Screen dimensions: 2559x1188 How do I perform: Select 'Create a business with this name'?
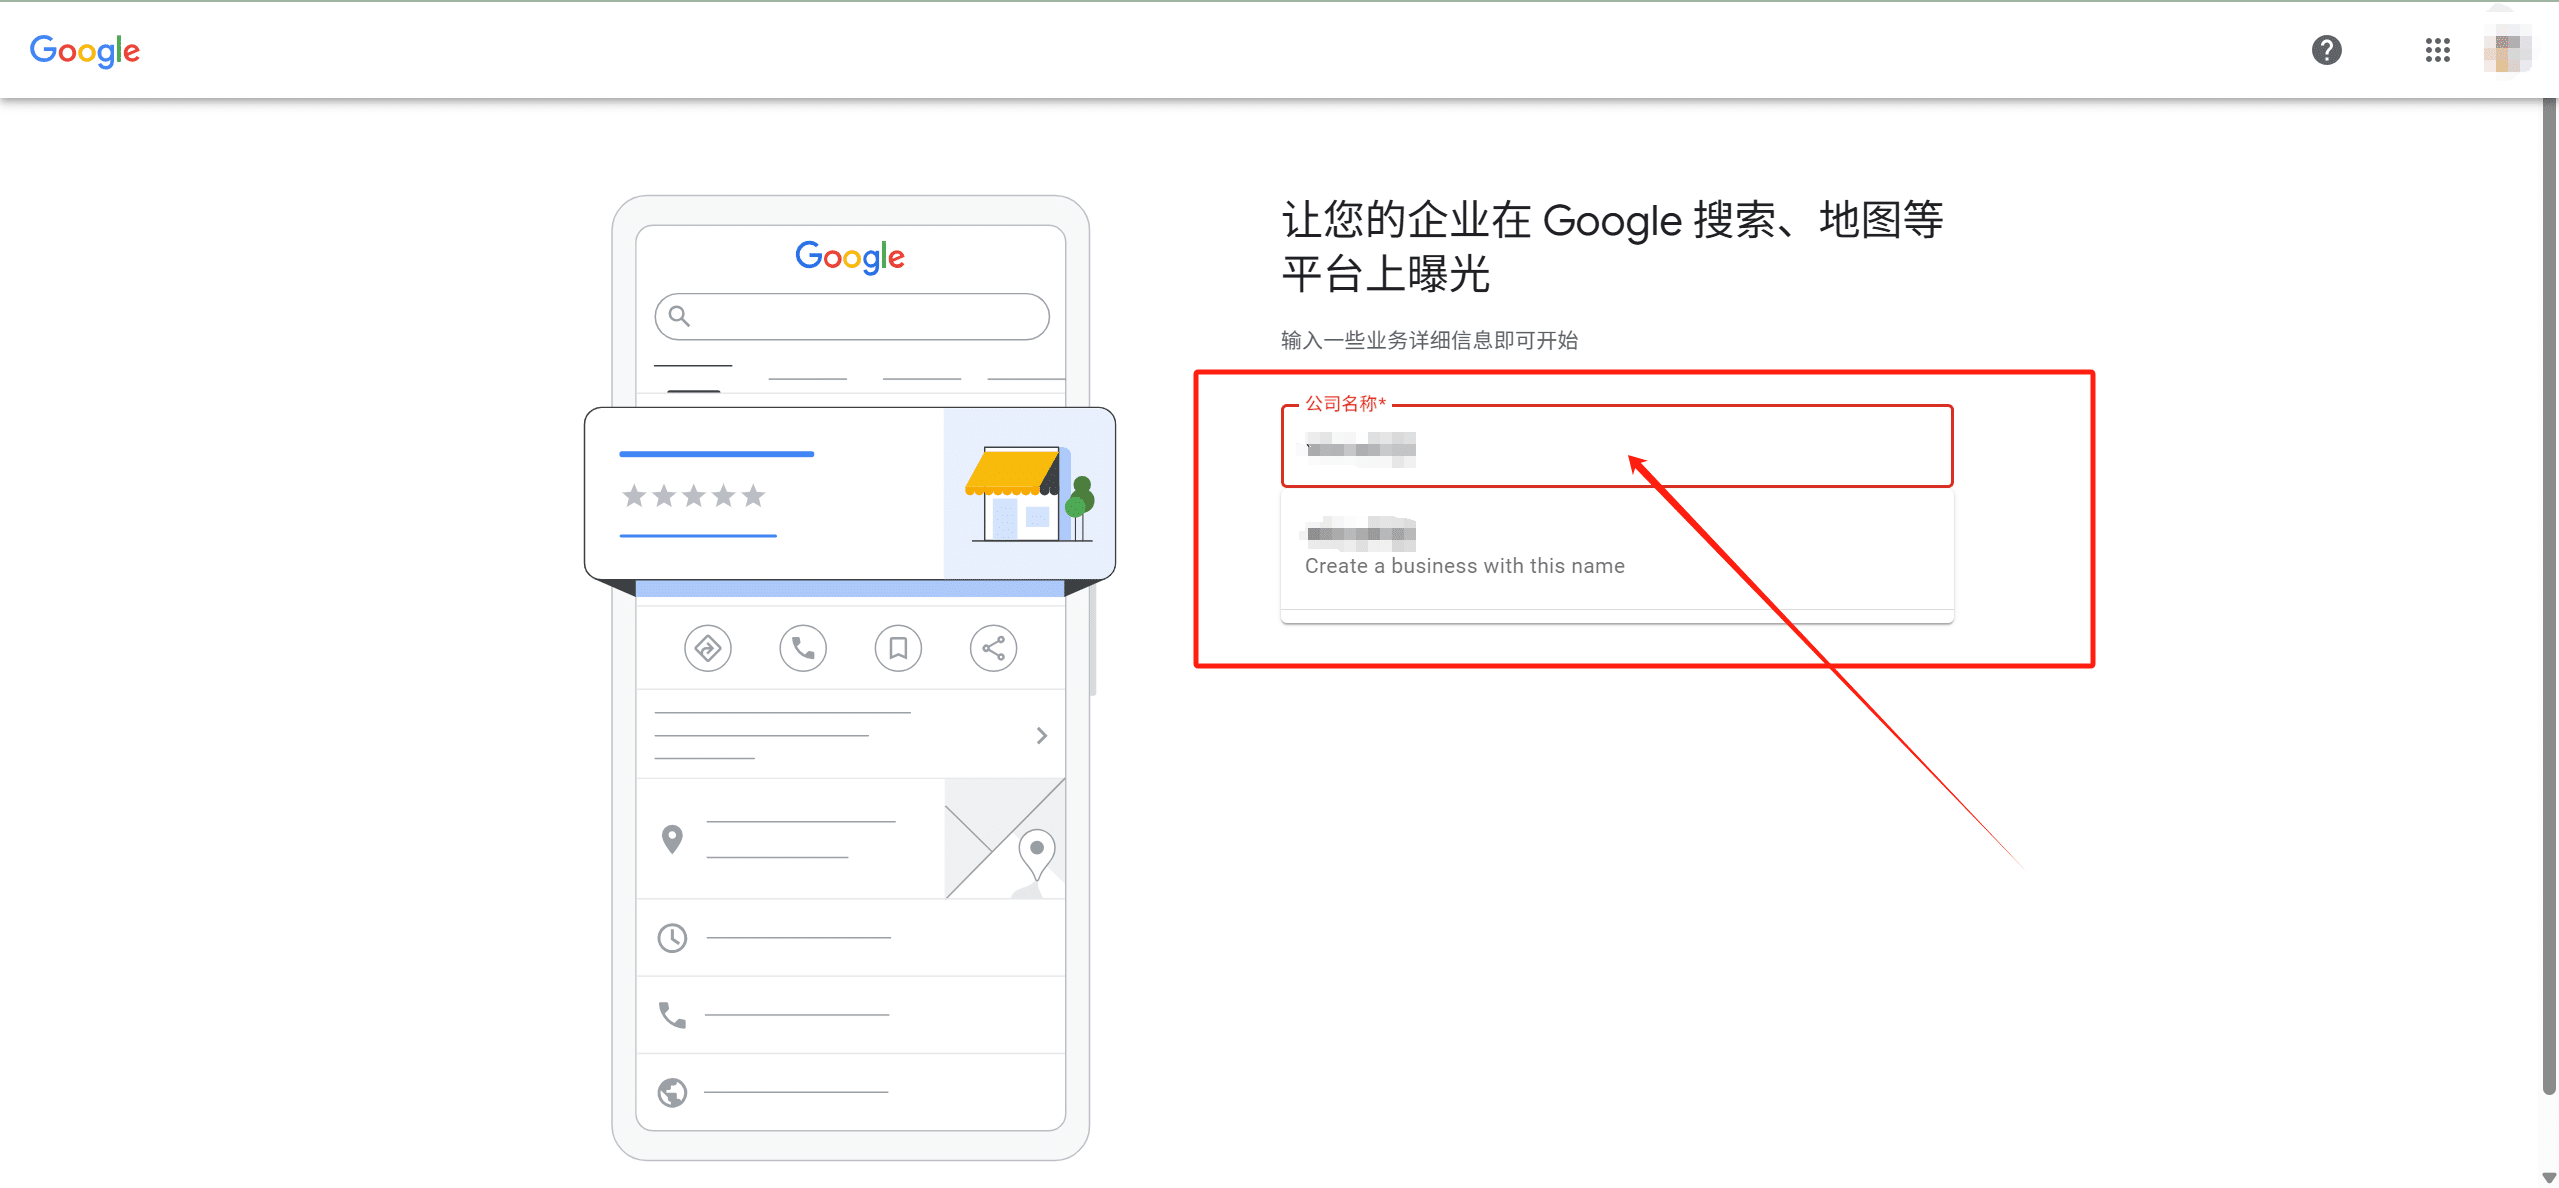click(x=1617, y=548)
